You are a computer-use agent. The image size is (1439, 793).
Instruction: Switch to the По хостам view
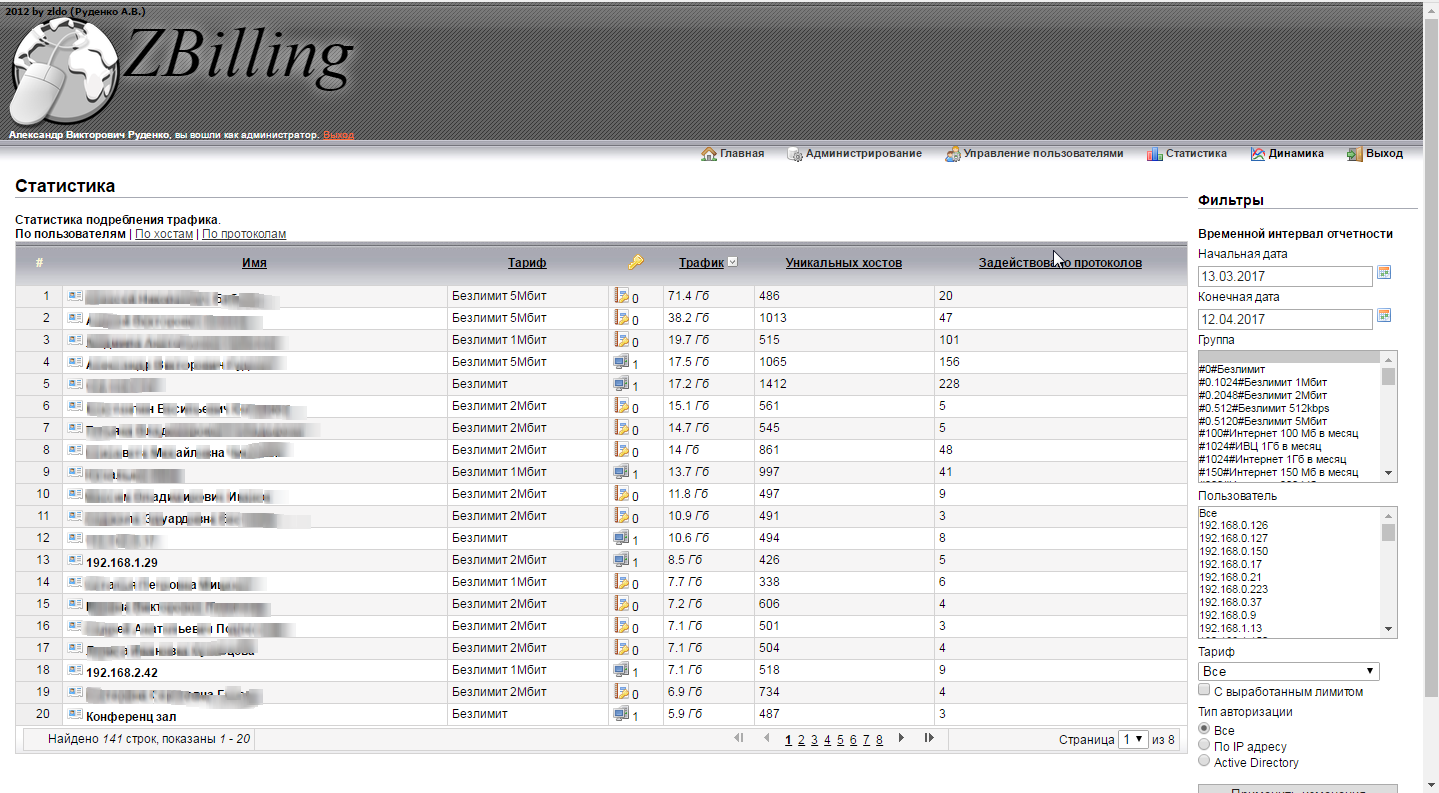click(x=164, y=234)
